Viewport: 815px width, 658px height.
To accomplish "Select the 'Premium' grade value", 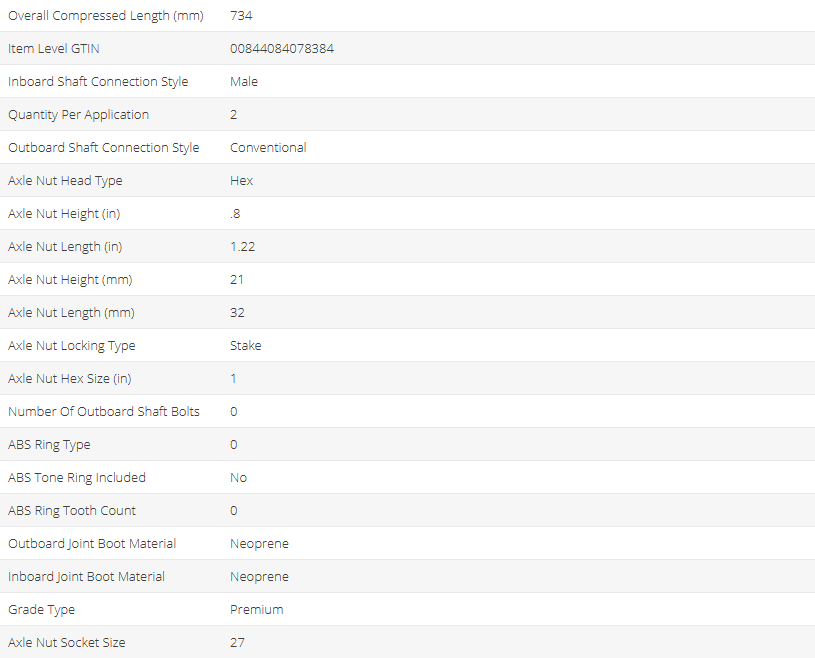I will coord(256,610).
